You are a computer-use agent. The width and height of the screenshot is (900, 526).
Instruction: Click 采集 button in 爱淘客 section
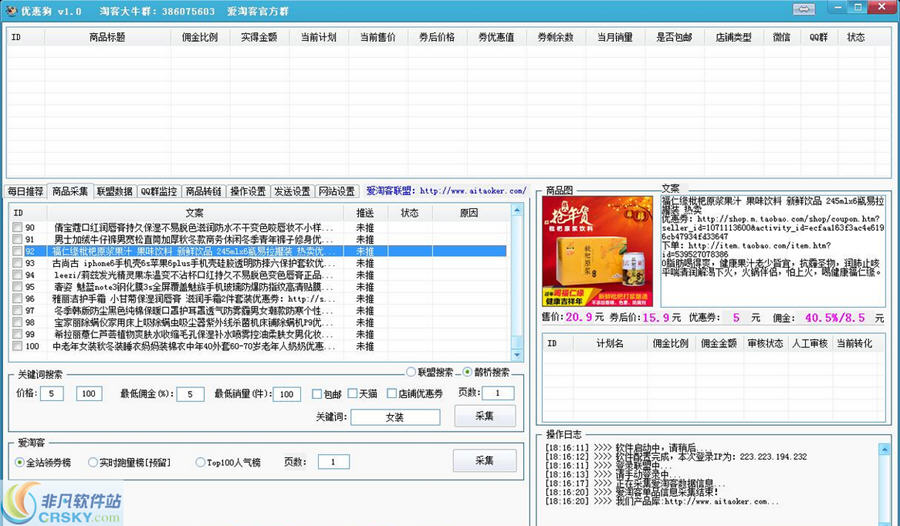[x=484, y=461]
